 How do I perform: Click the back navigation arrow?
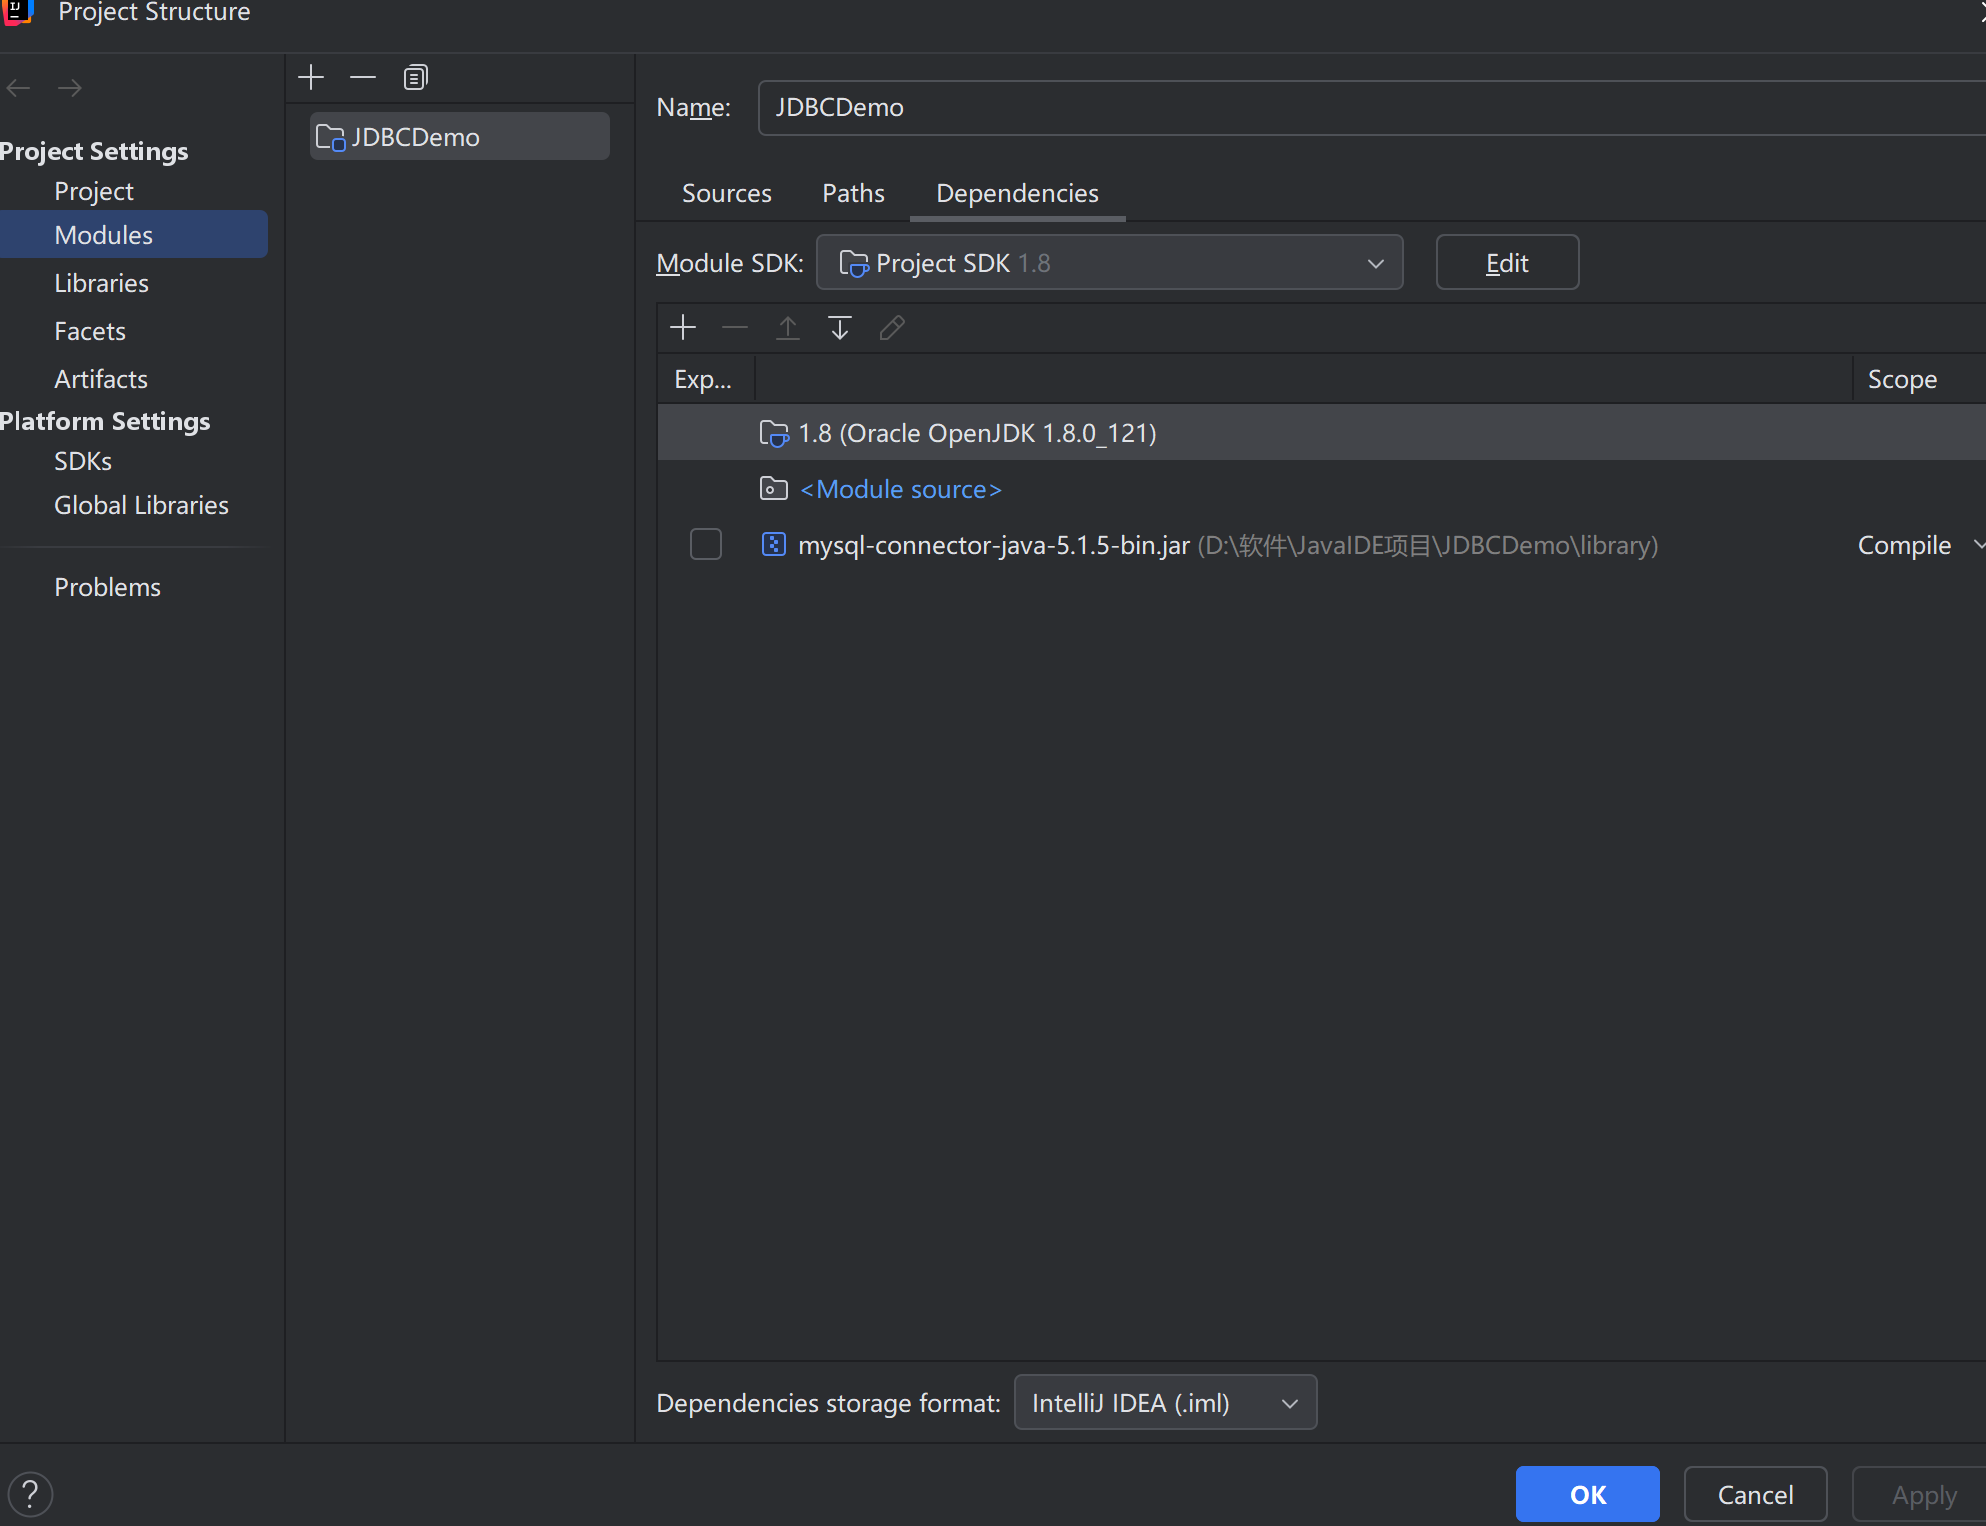(18, 88)
